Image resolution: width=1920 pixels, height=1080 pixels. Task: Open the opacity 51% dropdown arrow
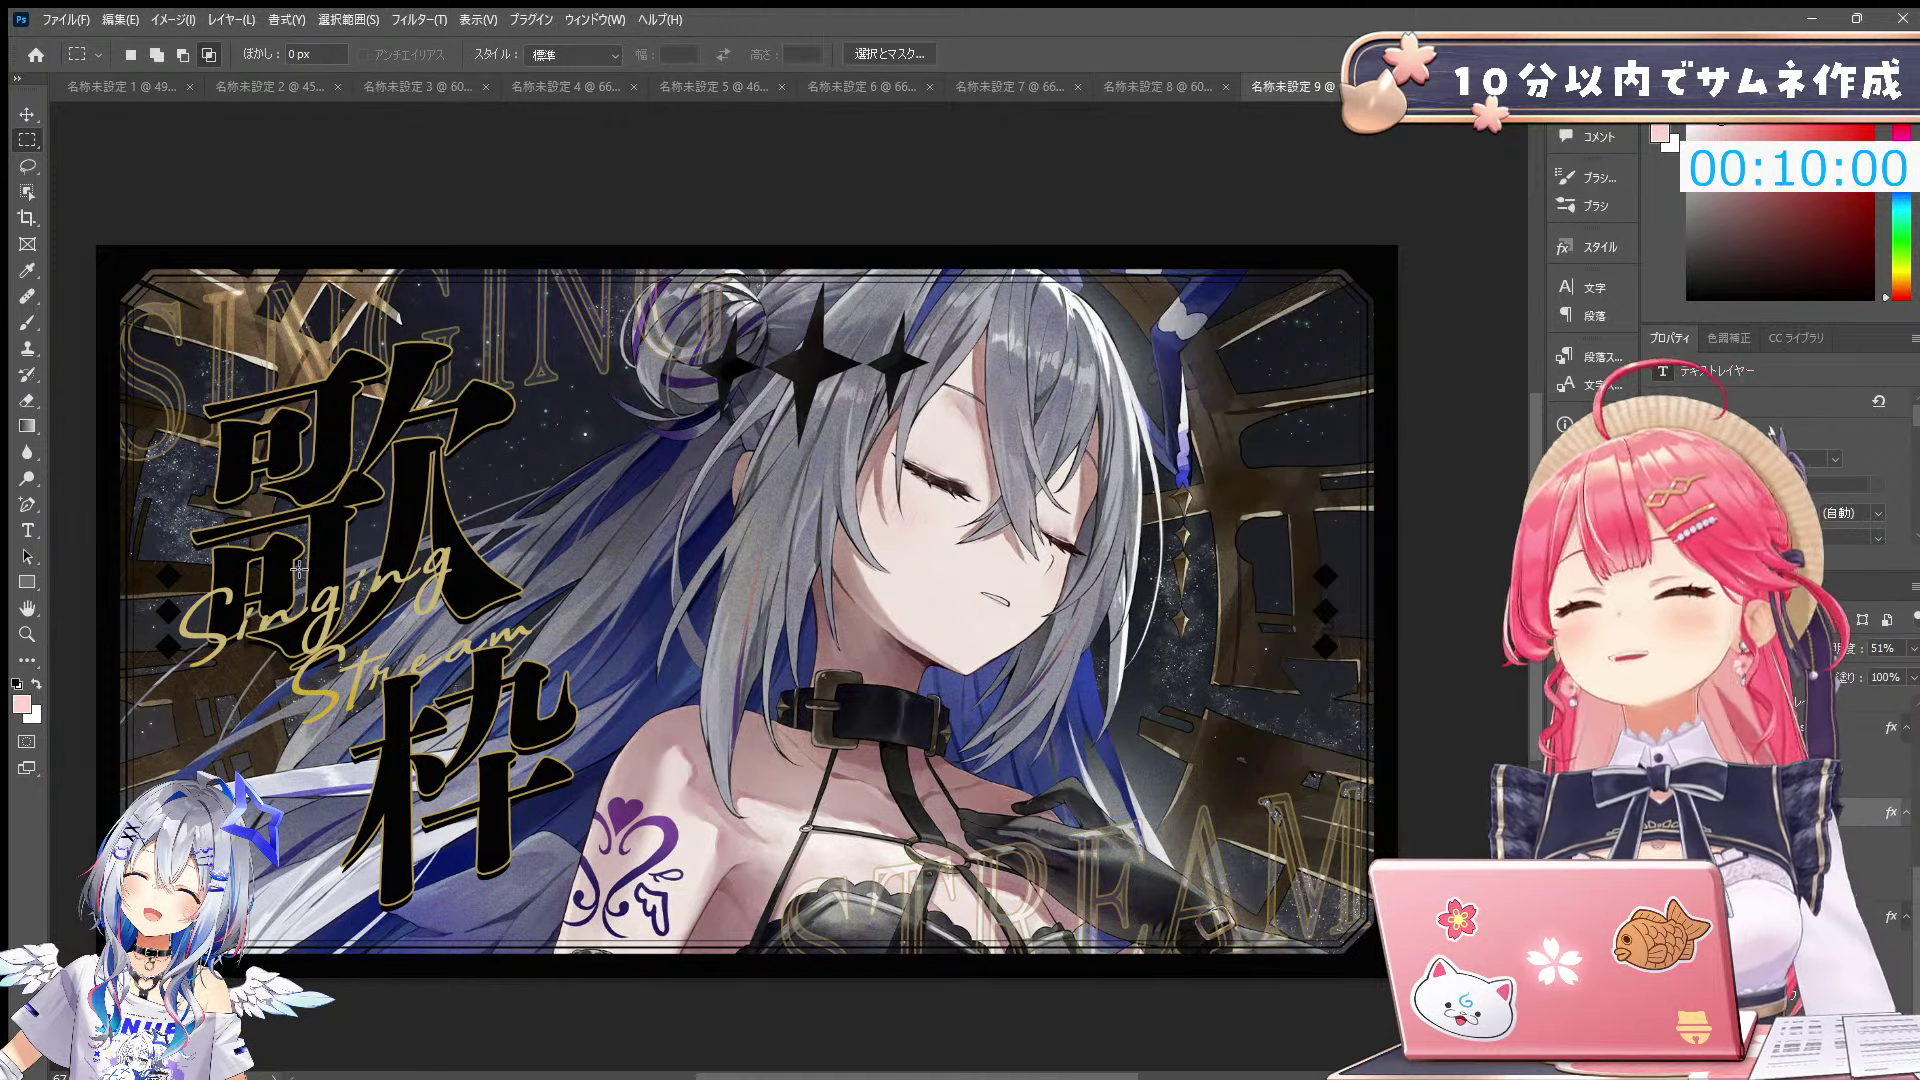click(x=1913, y=649)
